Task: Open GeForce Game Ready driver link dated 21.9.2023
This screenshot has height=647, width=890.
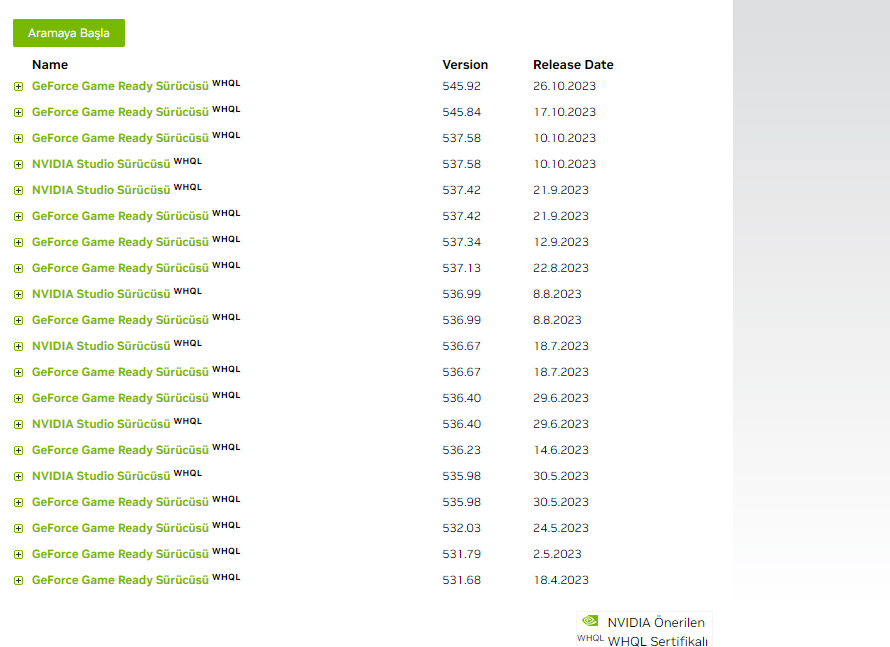Action: 120,216
